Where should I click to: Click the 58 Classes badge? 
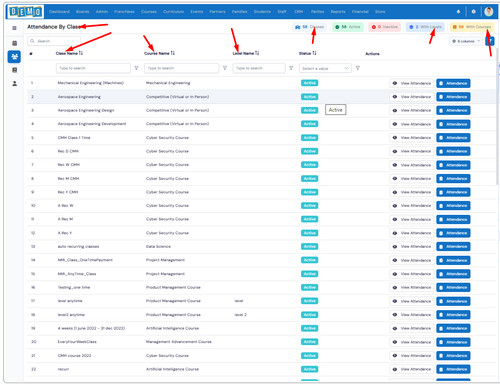pyautogui.click(x=309, y=27)
